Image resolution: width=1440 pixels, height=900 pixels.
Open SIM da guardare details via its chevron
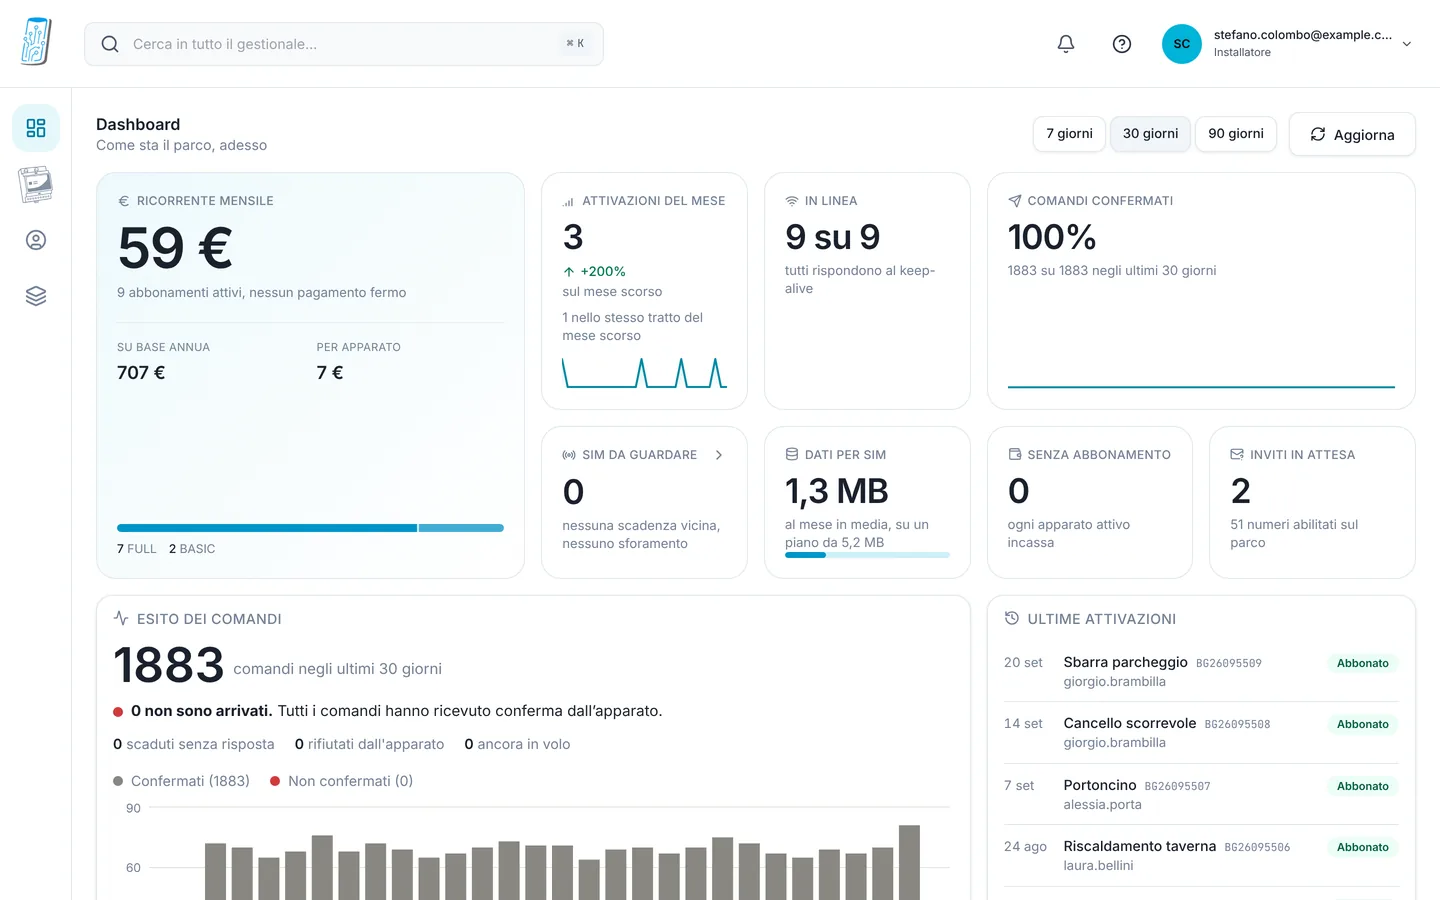tap(719, 455)
